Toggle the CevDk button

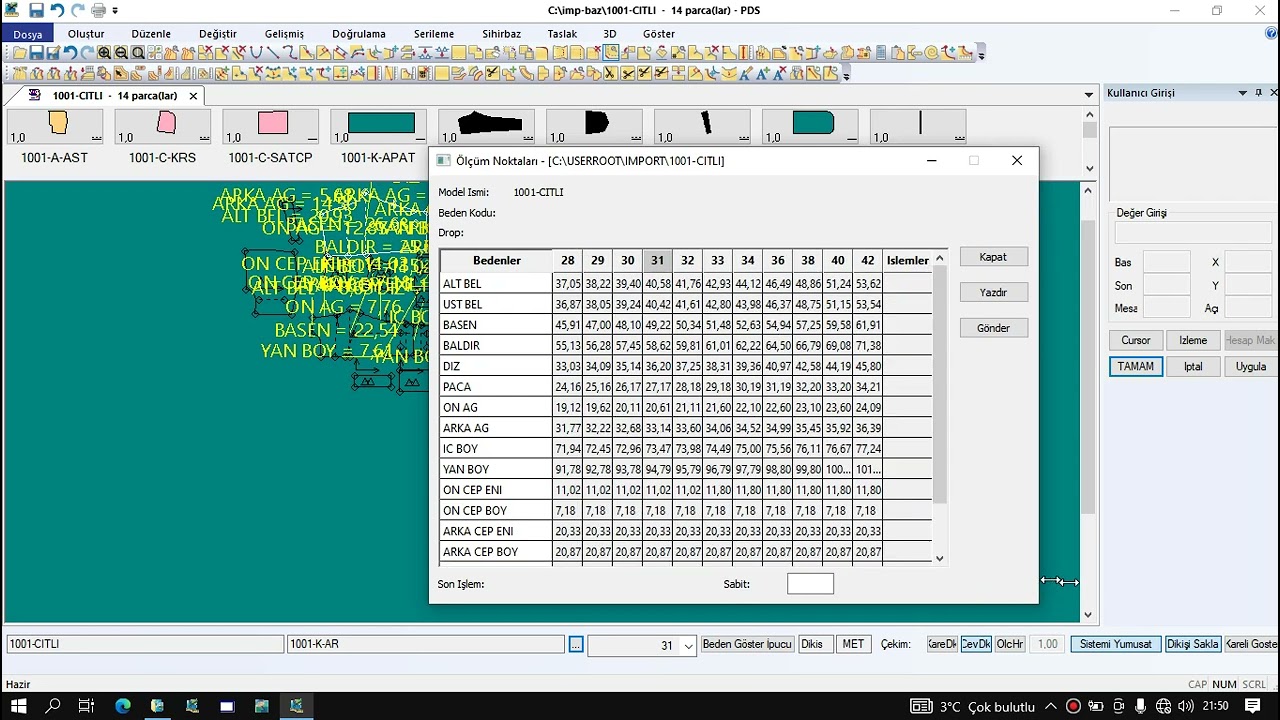pos(976,645)
